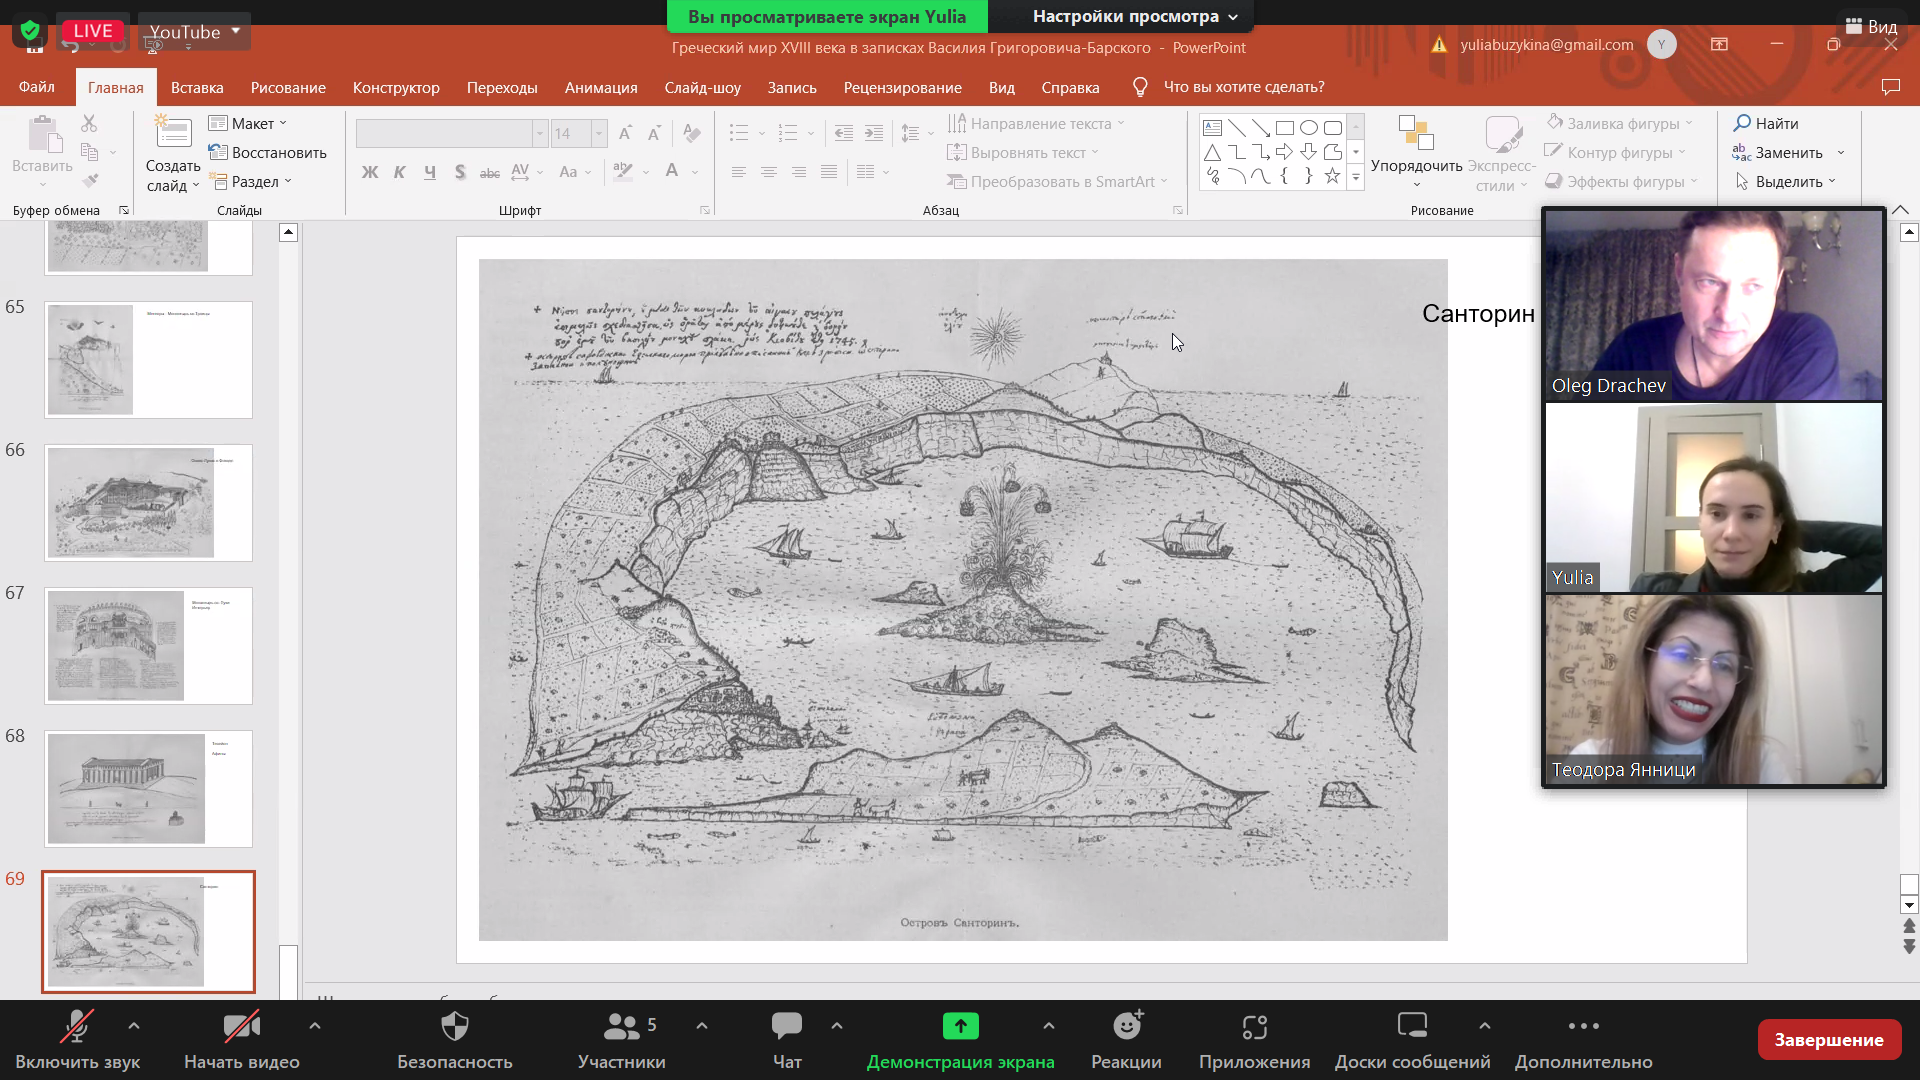The width and height of the screenshot is (1920, 1080).
Task: Click the font color A swatch
Action: (672, 172)
